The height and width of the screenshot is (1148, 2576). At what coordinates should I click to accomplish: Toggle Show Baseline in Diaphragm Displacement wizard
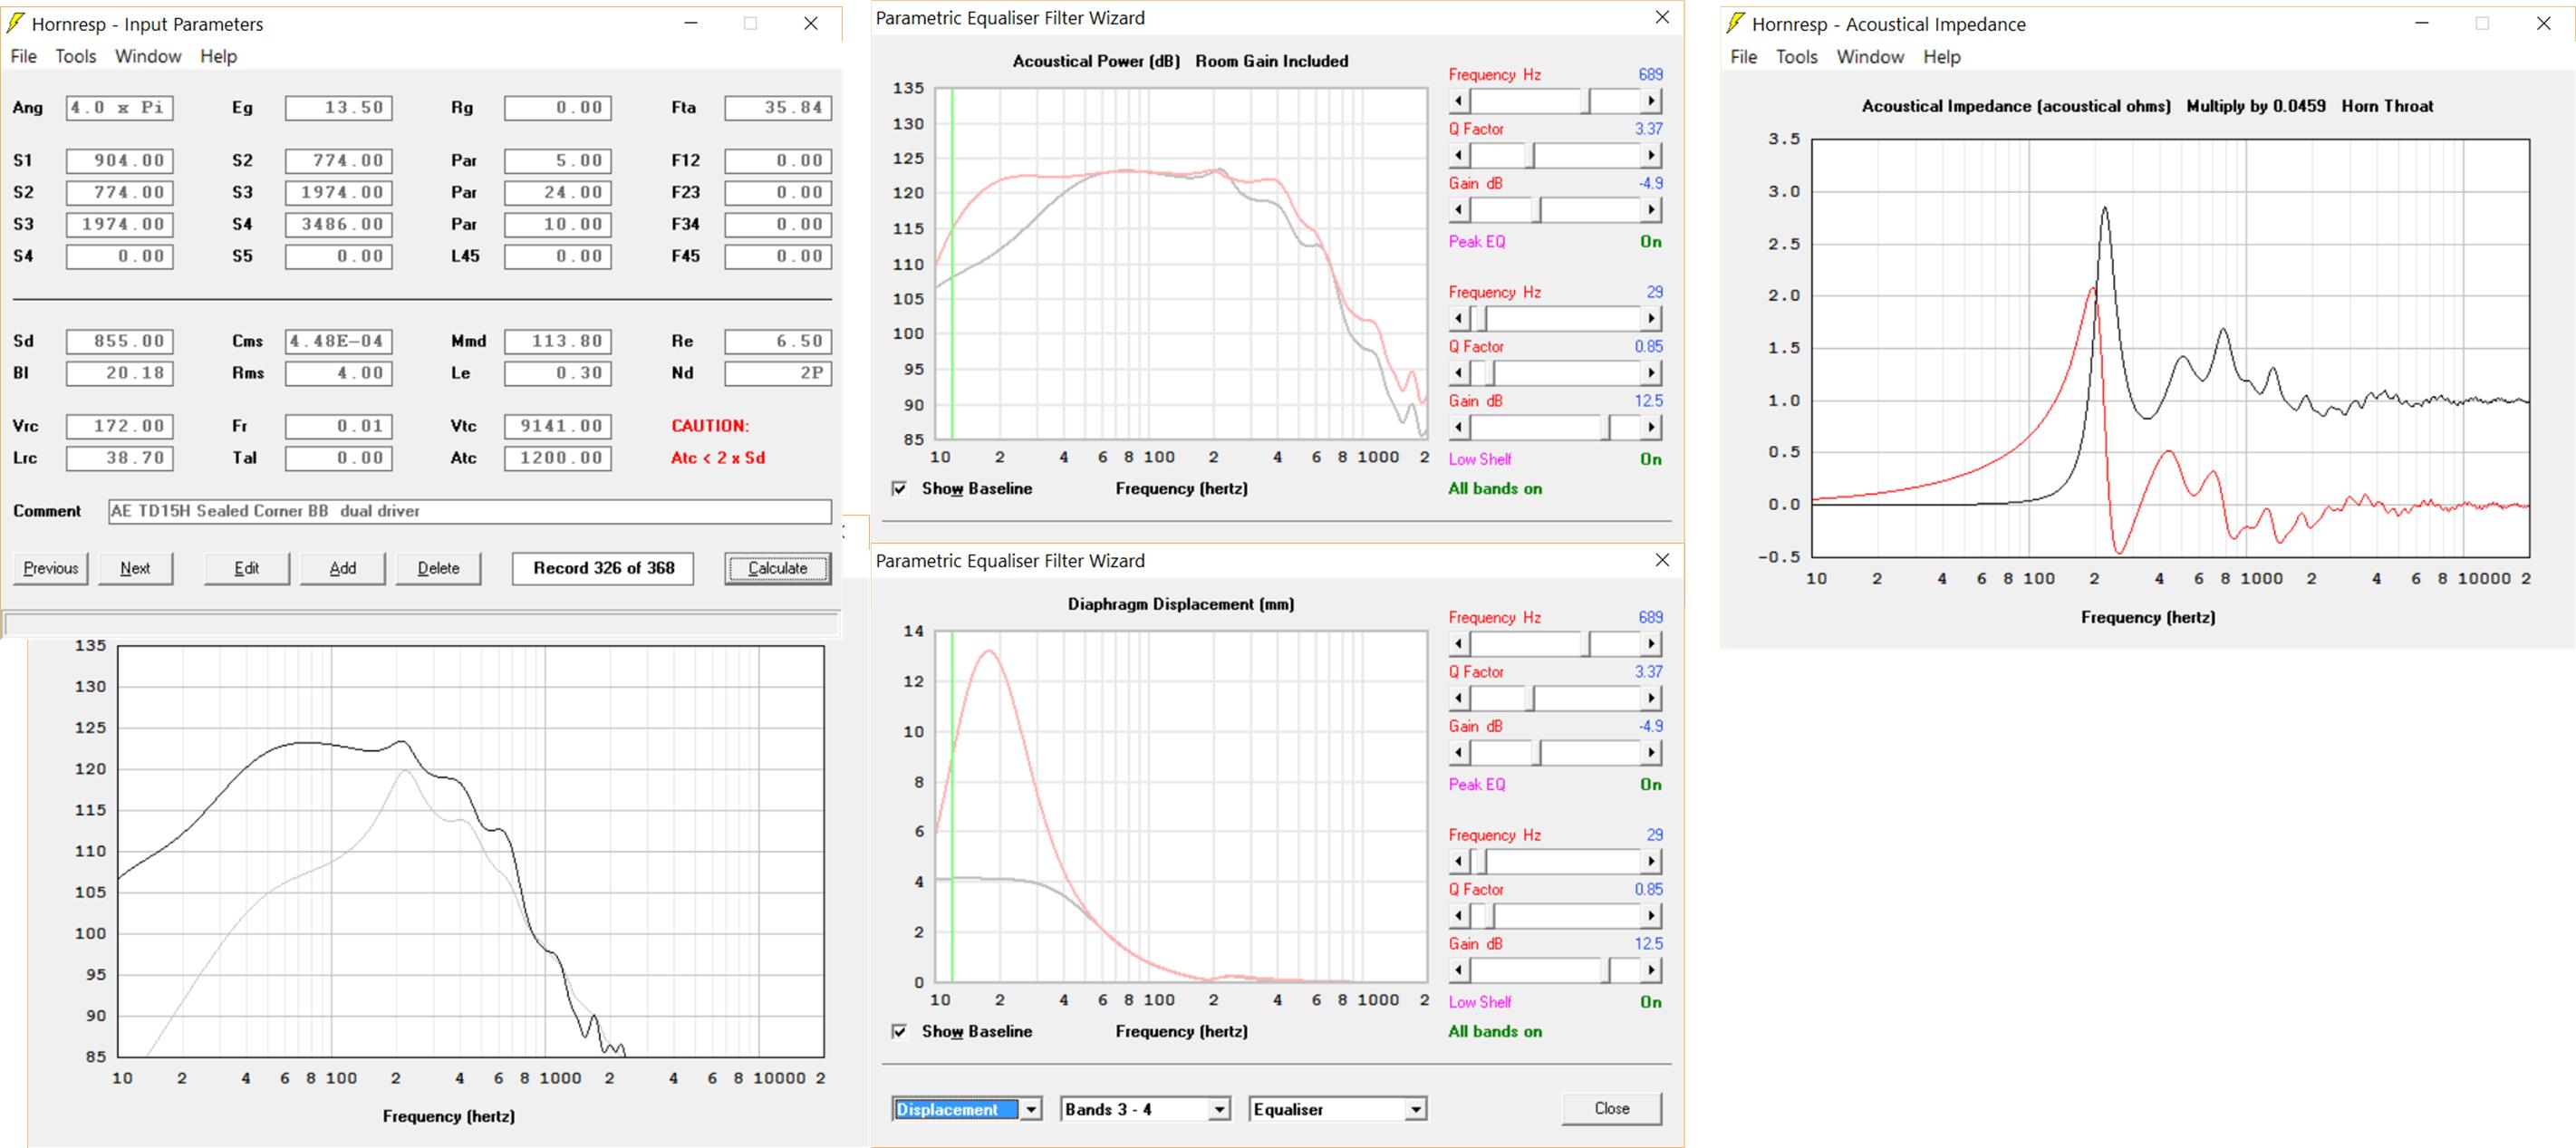point(900,1032)
